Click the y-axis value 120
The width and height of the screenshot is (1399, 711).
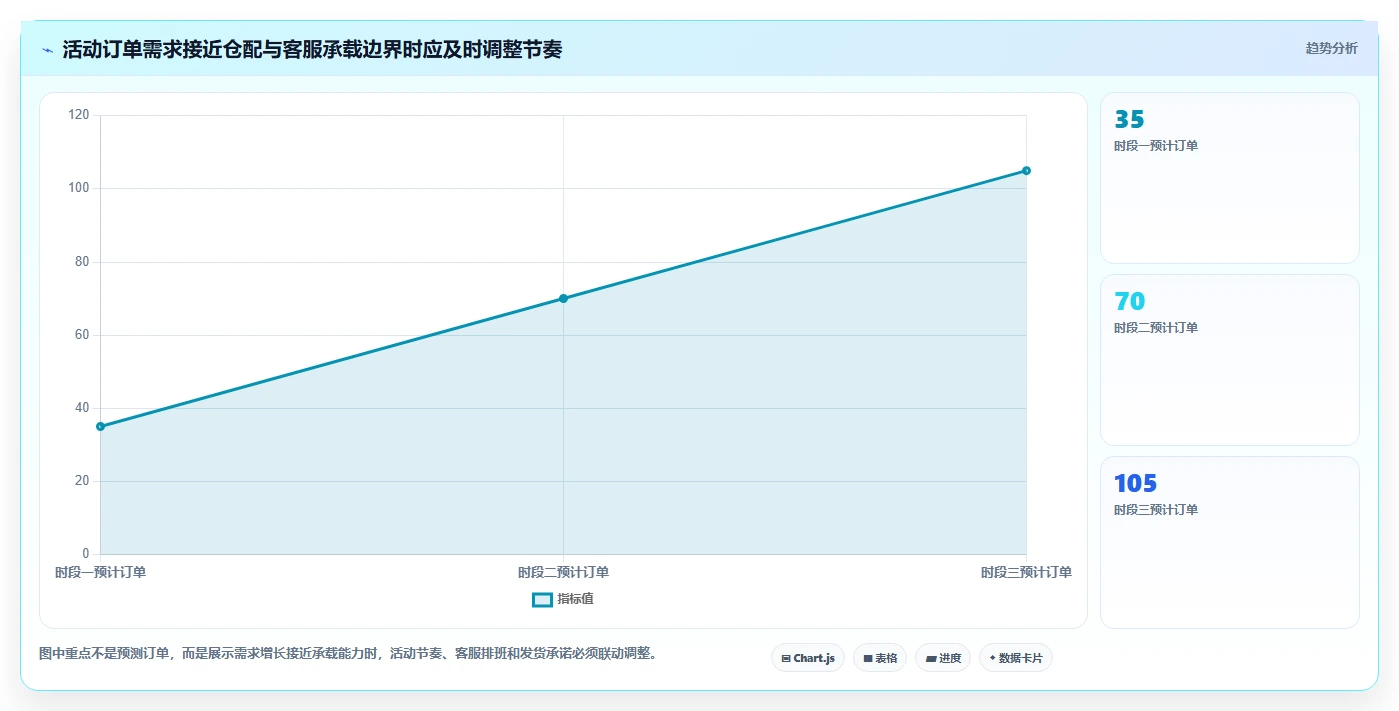click(x=79, y=115)
